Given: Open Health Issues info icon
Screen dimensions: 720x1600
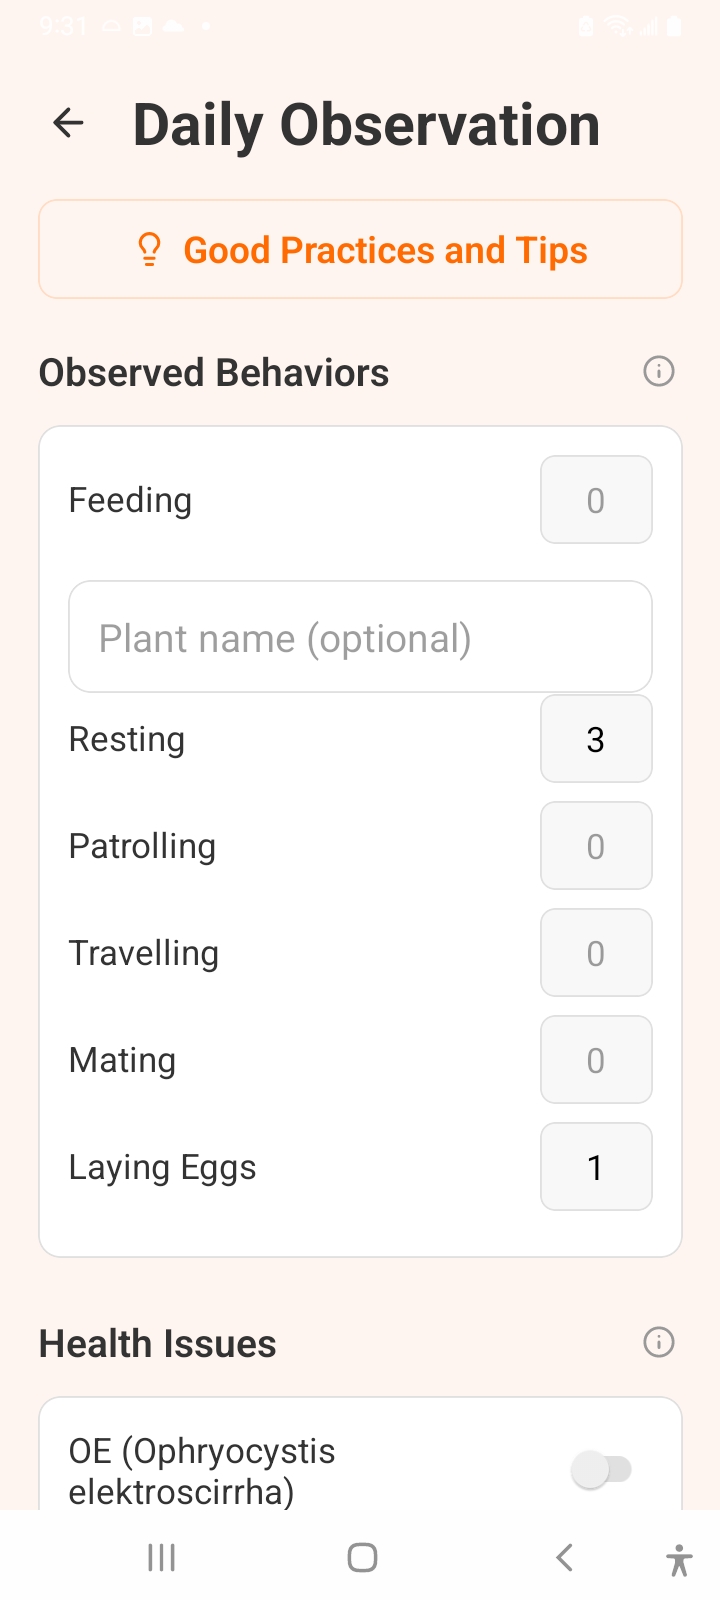Looking at the screenshot, I should pos(658,1342).
